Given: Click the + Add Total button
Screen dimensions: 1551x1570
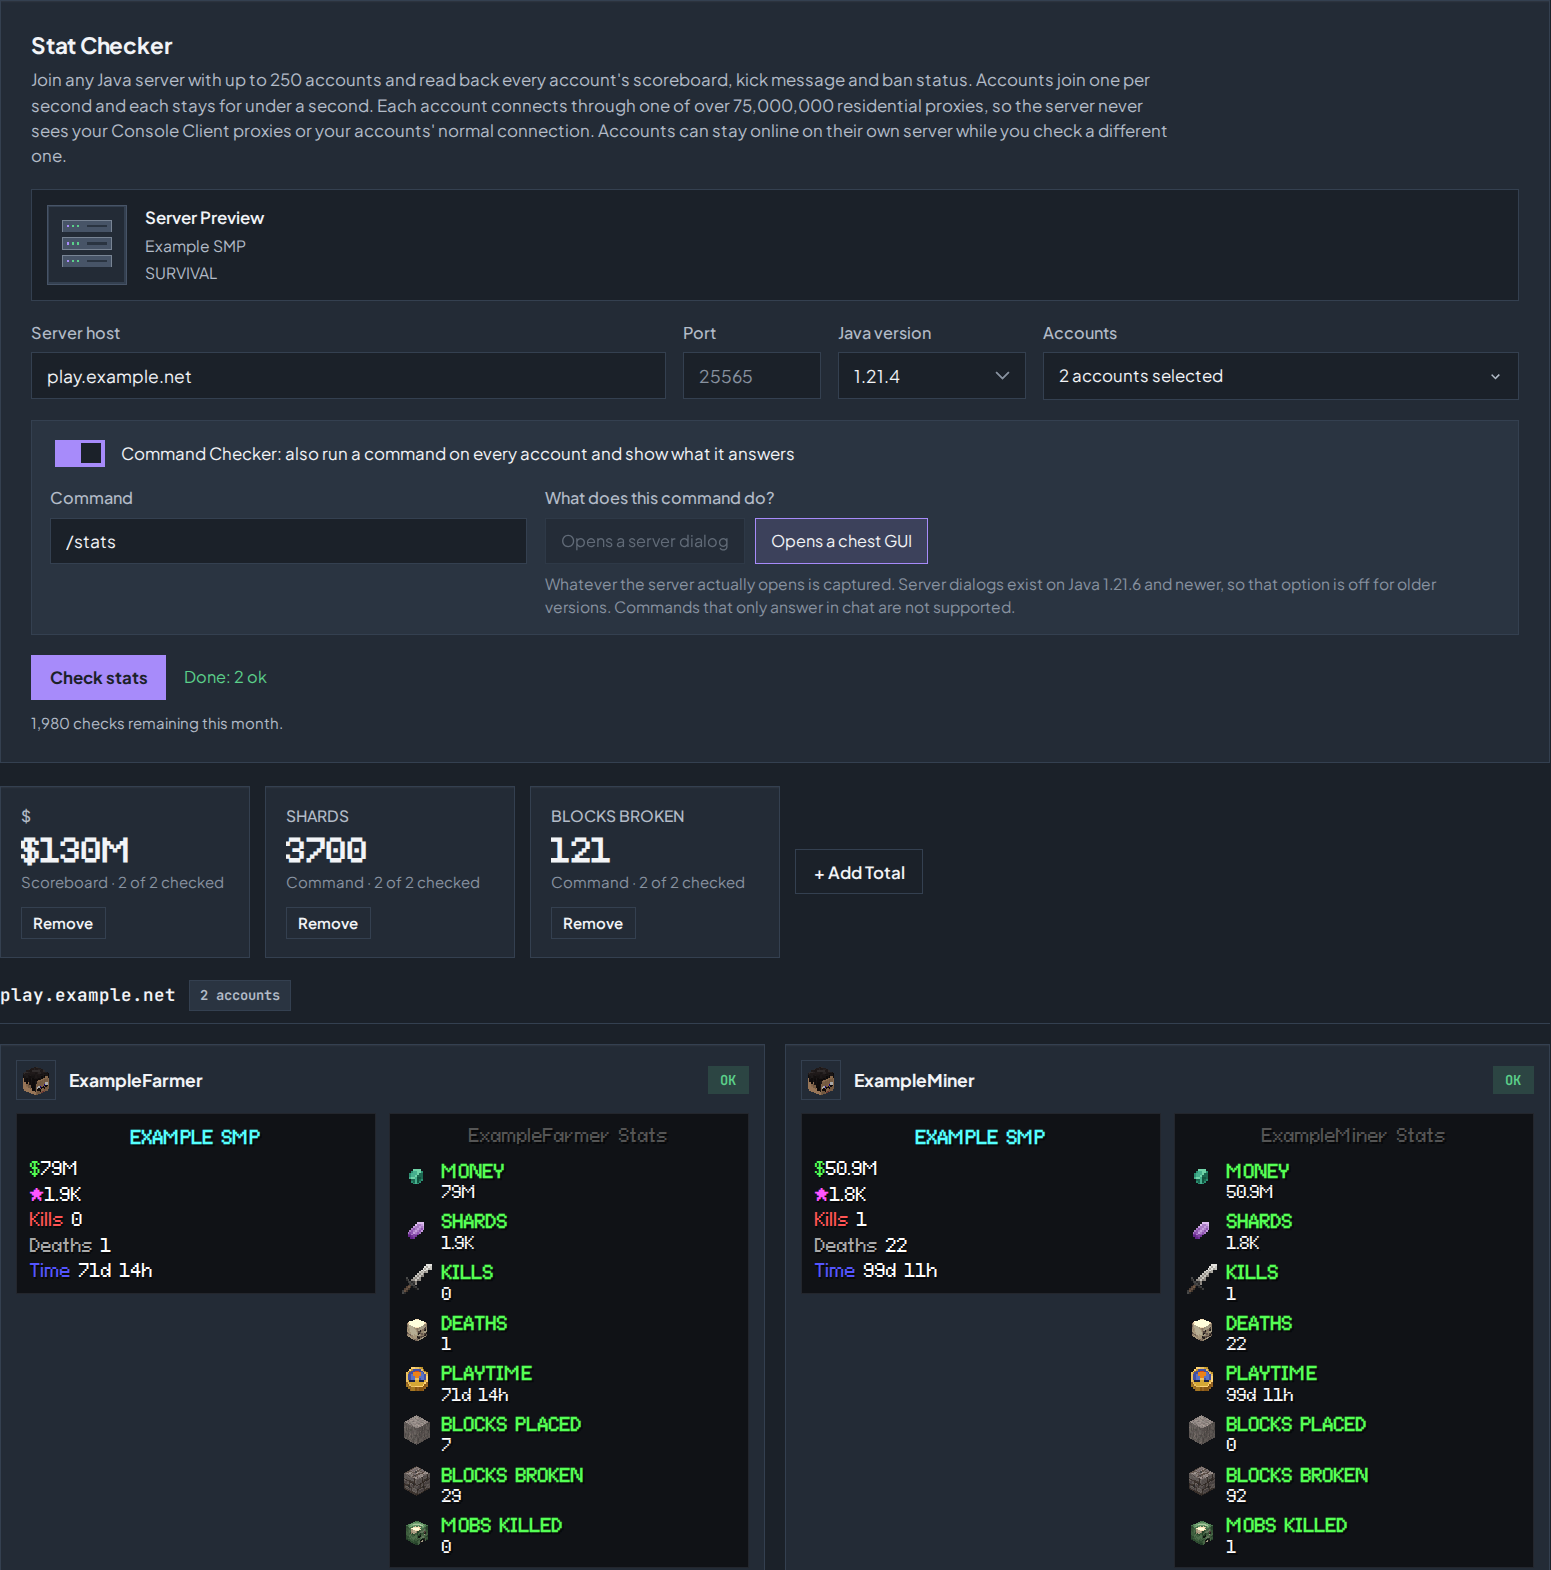Looking at the screenshot, I should pyautogui.click(x=859, y=872).
